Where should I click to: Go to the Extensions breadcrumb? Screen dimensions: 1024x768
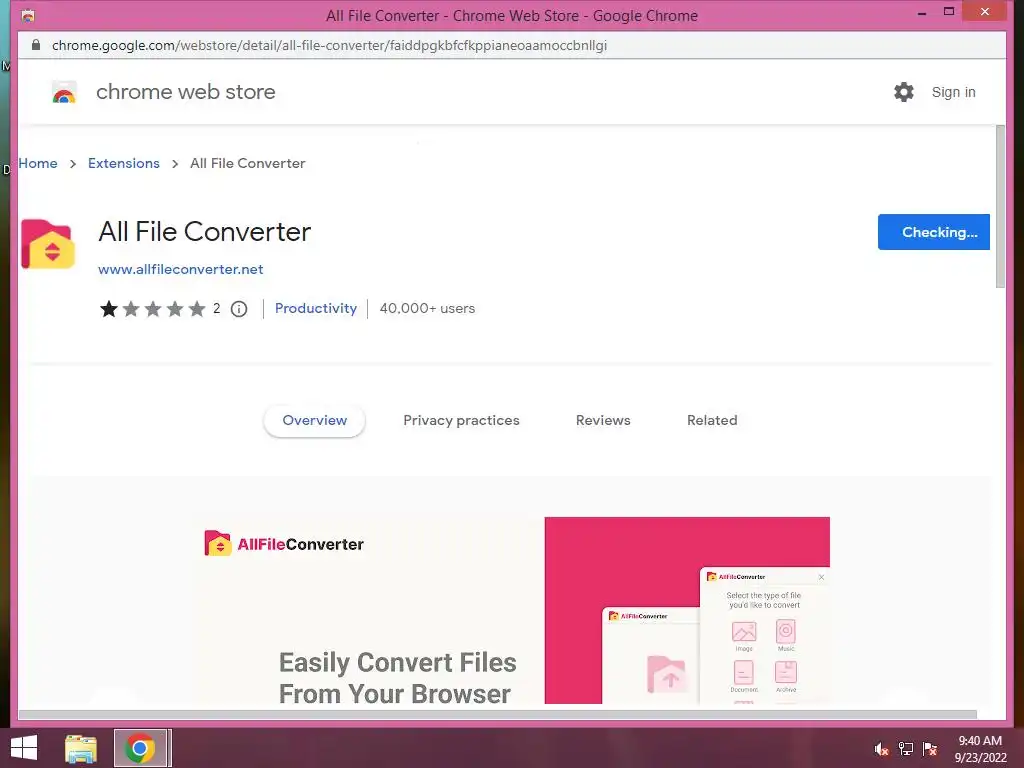tap(124, 163)
